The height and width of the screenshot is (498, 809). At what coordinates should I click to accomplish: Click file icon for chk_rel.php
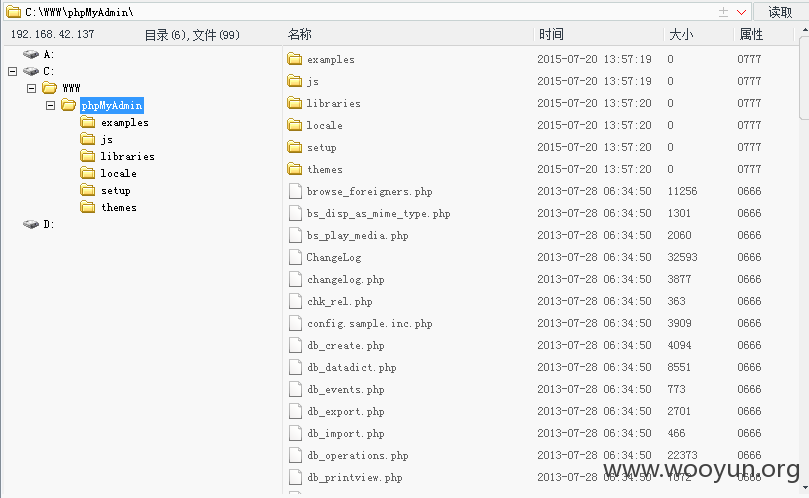(x=295, y=301)
